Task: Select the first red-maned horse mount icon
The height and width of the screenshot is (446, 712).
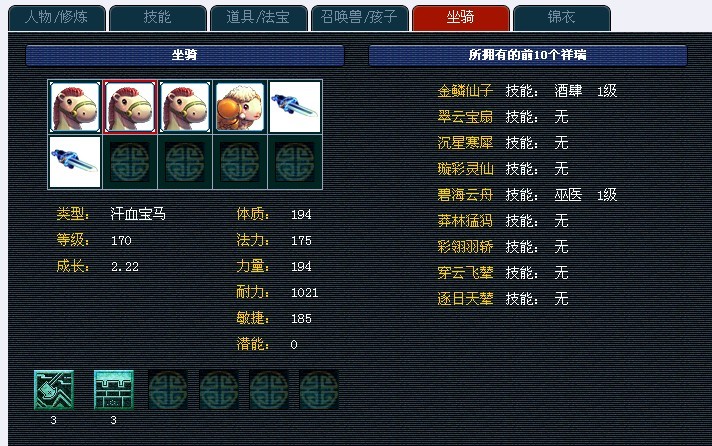Action: [75, 107]
